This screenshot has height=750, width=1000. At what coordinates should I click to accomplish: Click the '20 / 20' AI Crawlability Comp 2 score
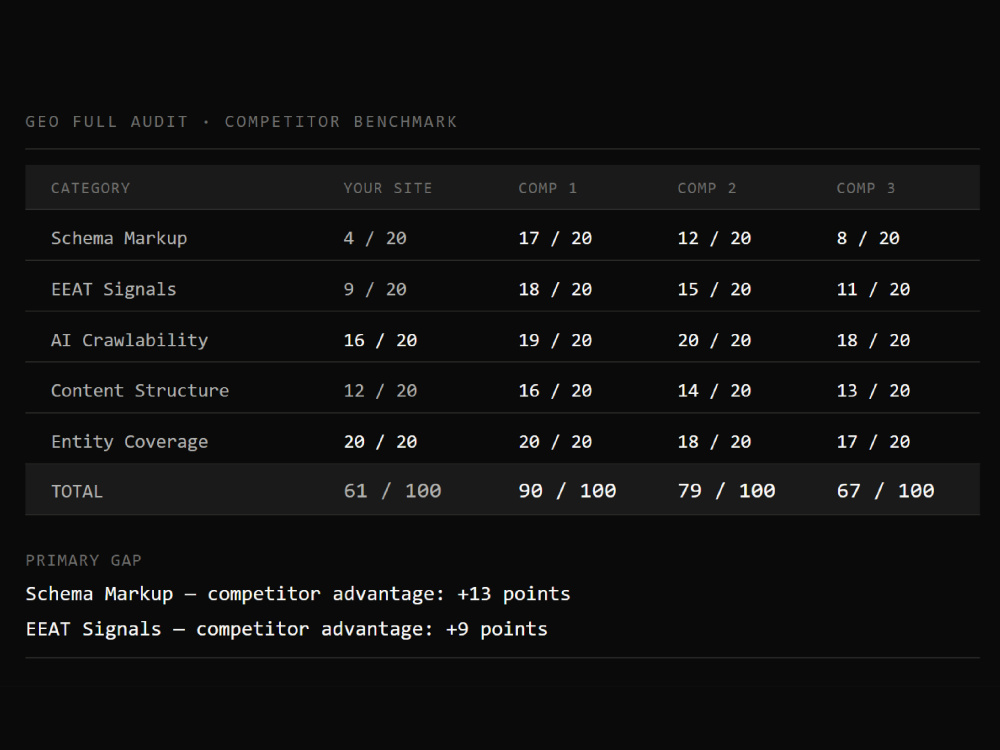click(x=714, y=341)
